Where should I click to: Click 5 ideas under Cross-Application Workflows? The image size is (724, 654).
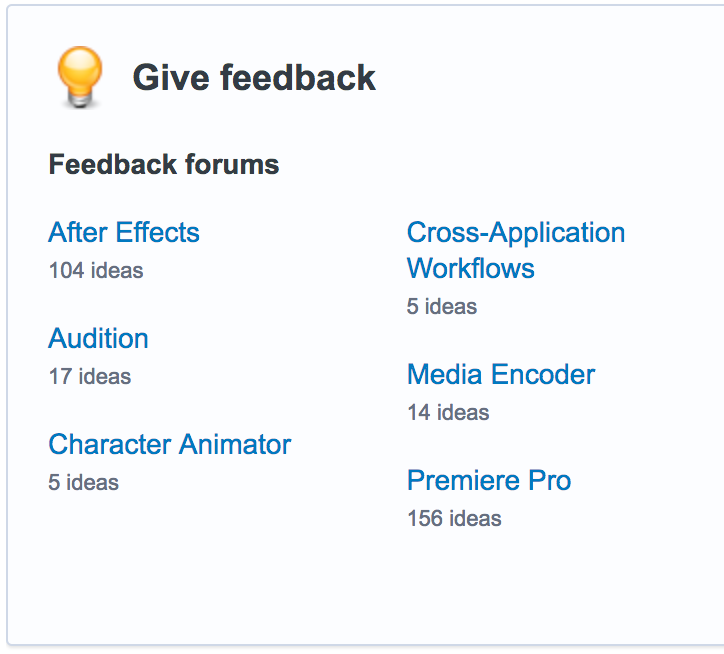(442, 306)
